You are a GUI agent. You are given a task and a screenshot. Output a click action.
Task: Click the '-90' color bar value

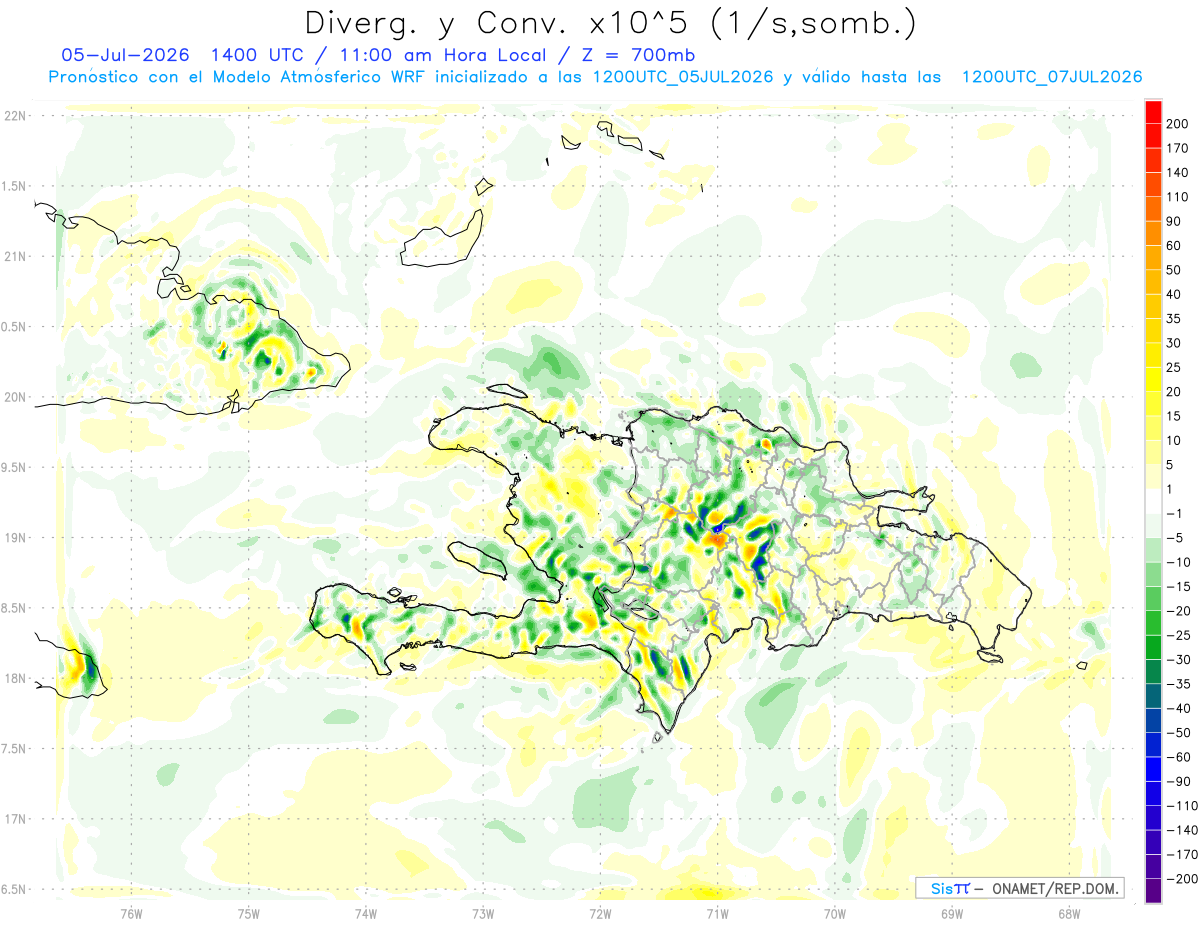(1178, 782)
